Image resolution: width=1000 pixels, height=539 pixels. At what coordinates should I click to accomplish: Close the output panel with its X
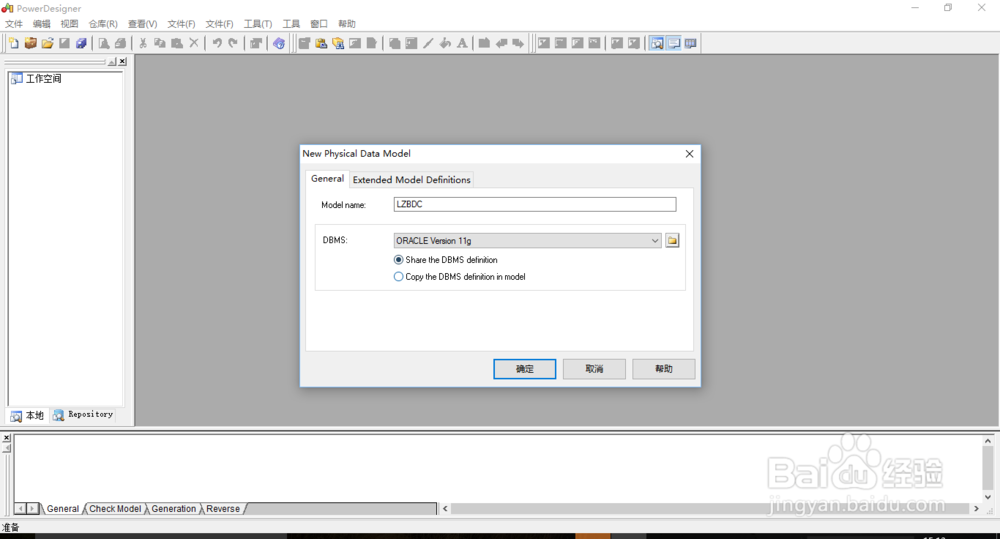[x=6, y=438]
